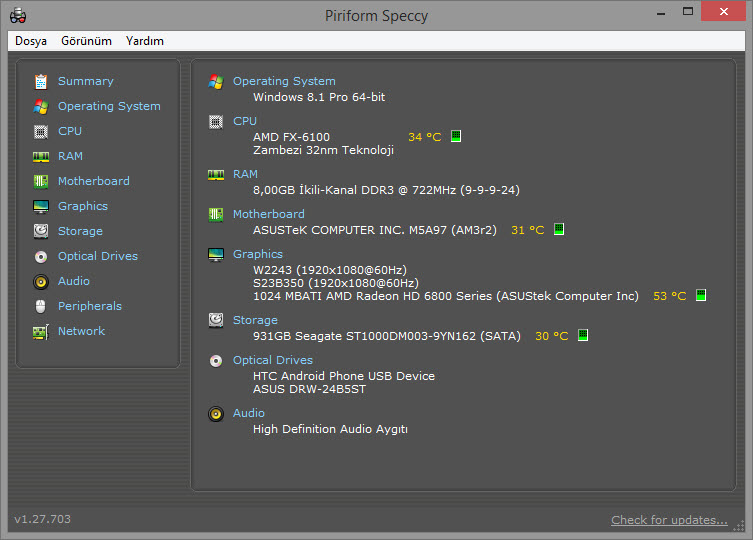Click the Storage disk icon in main panel
Screen dimensions: 753x540
coord(216,320)
